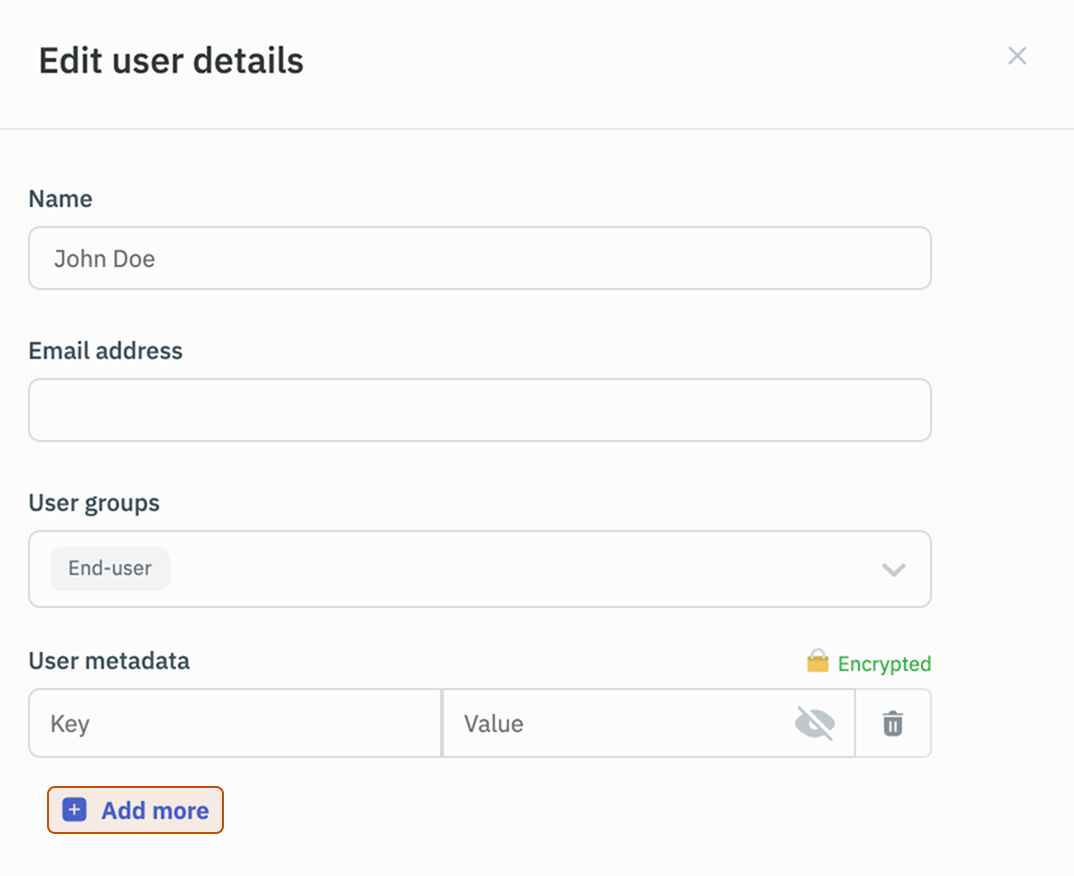Click the User groups label
Screen dimensions: 1074x876
click(94, 503)
